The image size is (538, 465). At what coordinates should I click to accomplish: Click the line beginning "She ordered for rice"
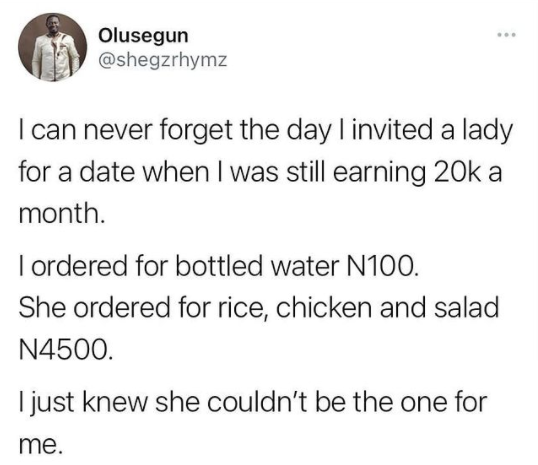coord(259,307)
